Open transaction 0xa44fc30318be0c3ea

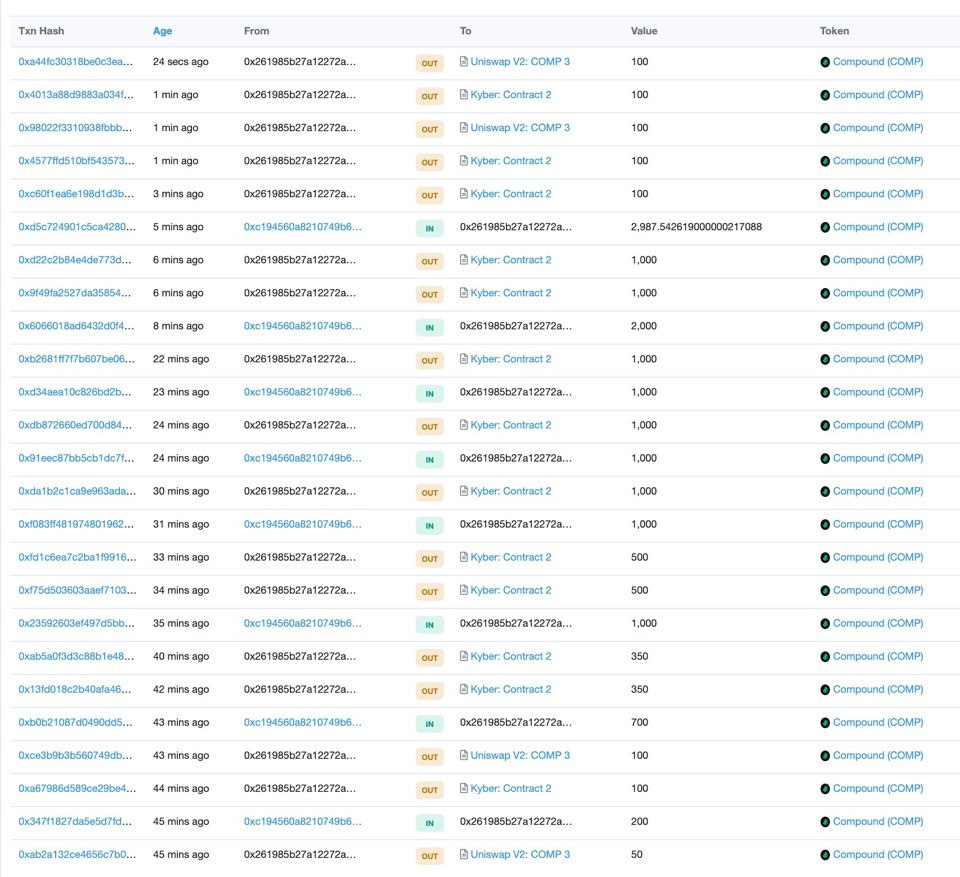[x=75, y=61]
